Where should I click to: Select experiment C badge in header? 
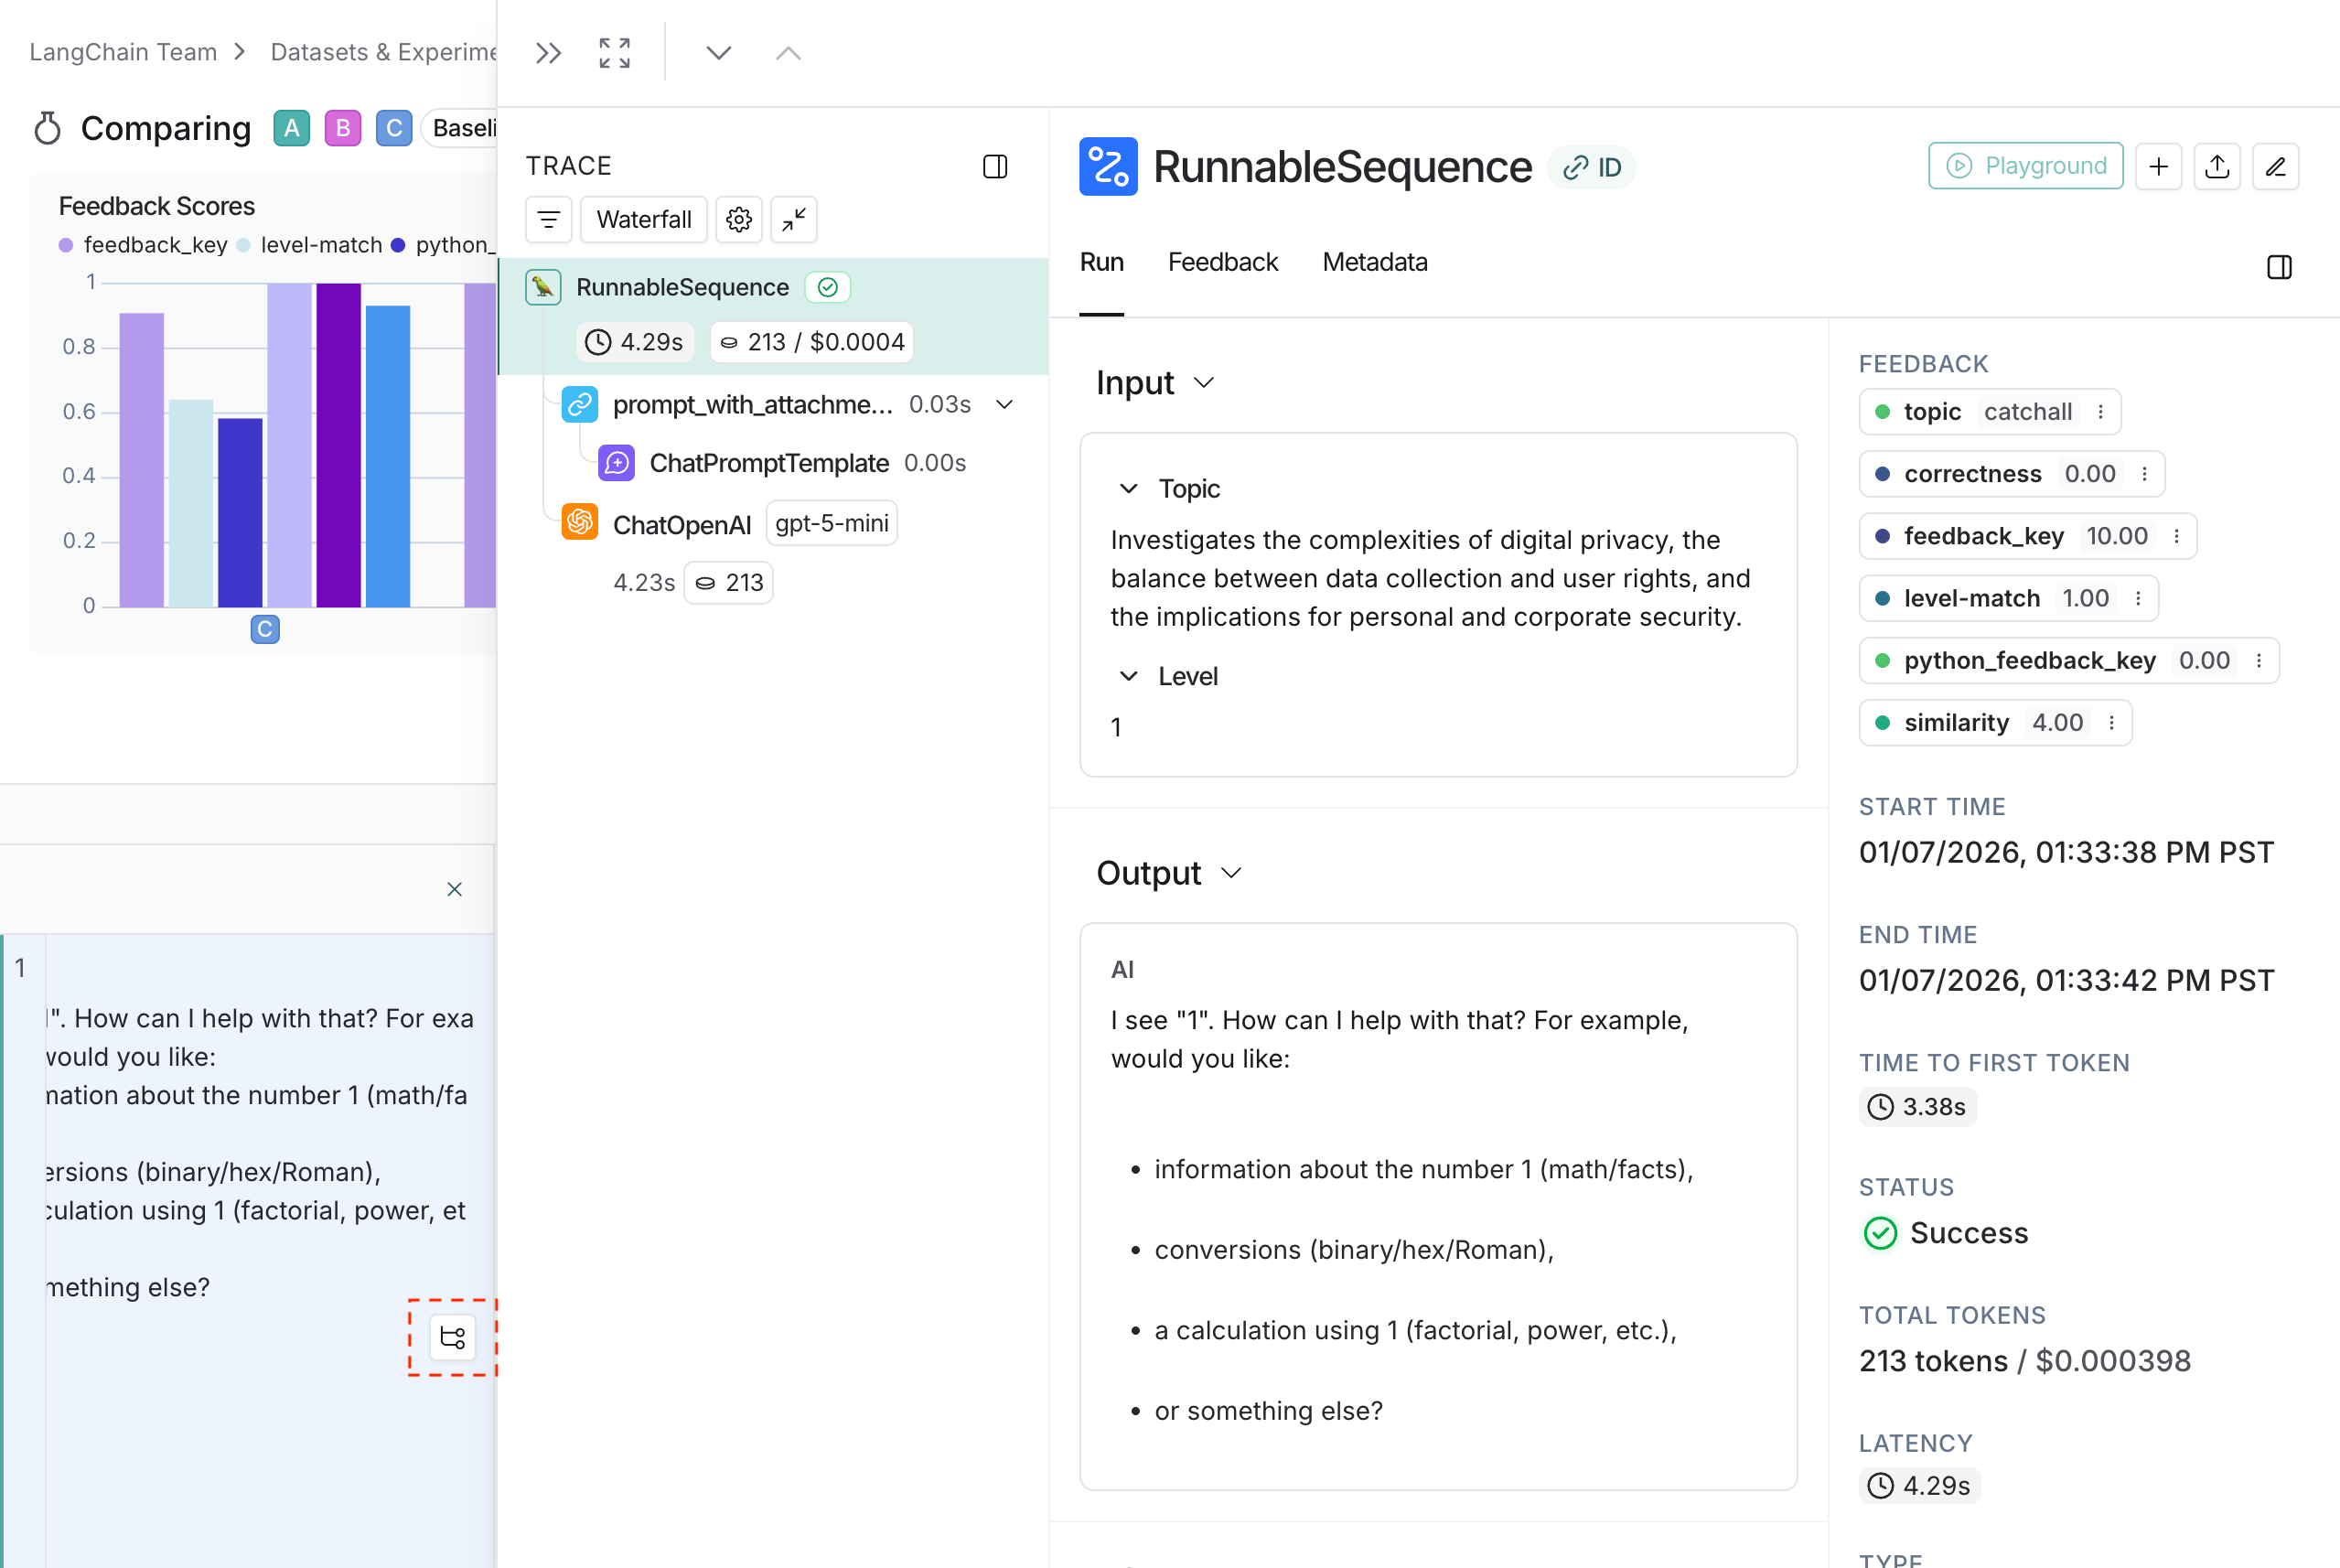(x=394, y=129)
